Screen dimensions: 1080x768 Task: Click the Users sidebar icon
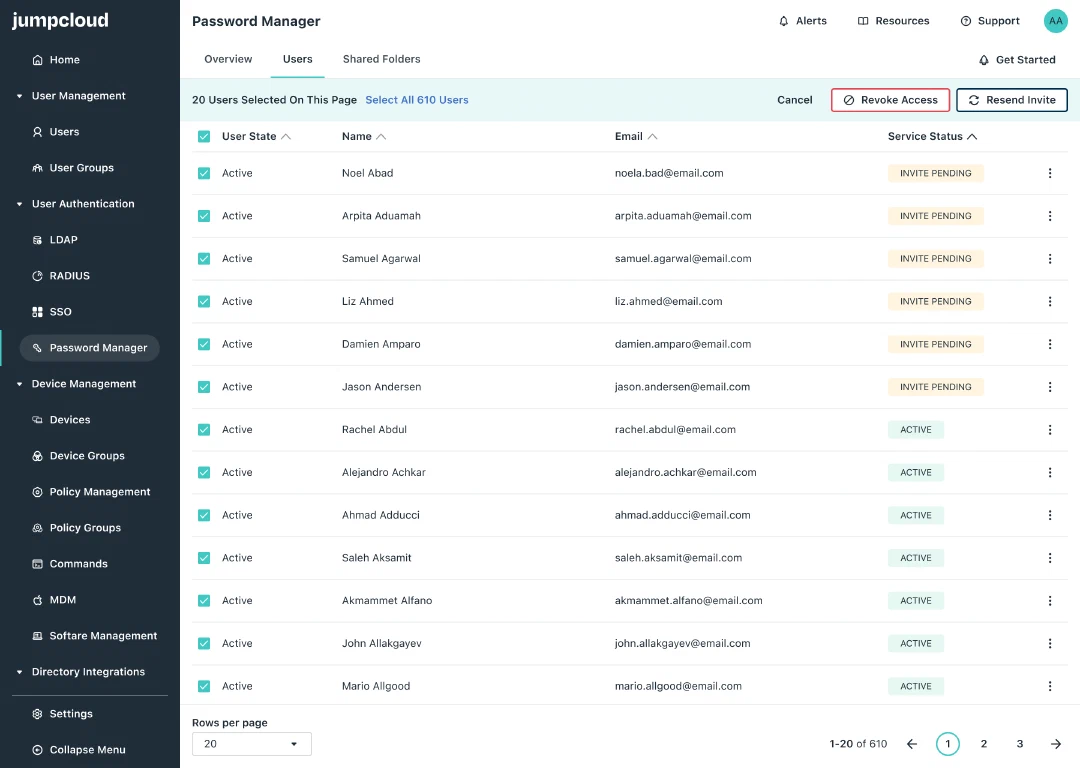point(38,132)
